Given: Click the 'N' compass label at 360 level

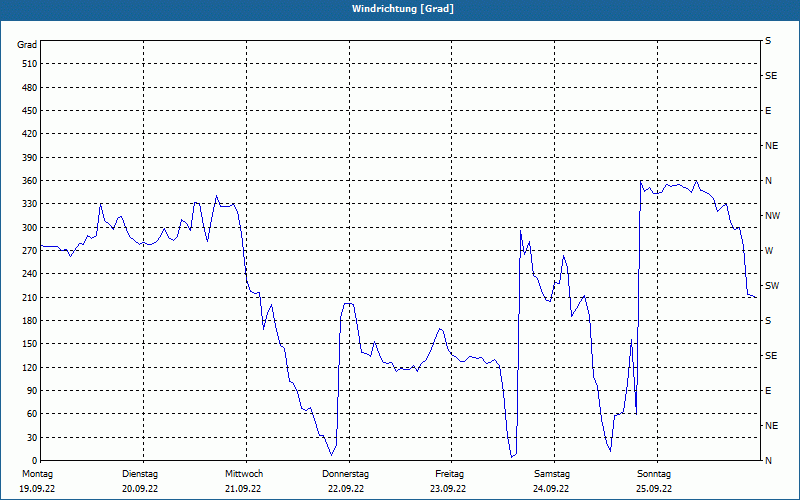Looking at the screenshot, I should click(x=769, y=181).
